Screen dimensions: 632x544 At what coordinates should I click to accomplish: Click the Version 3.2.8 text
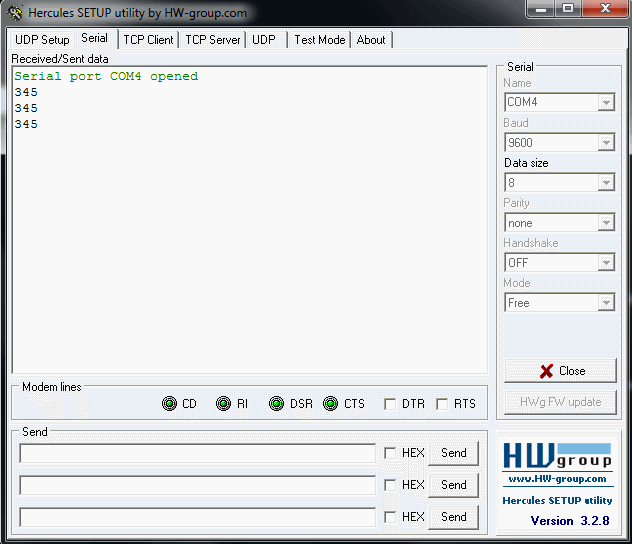[x=570, y=521]
